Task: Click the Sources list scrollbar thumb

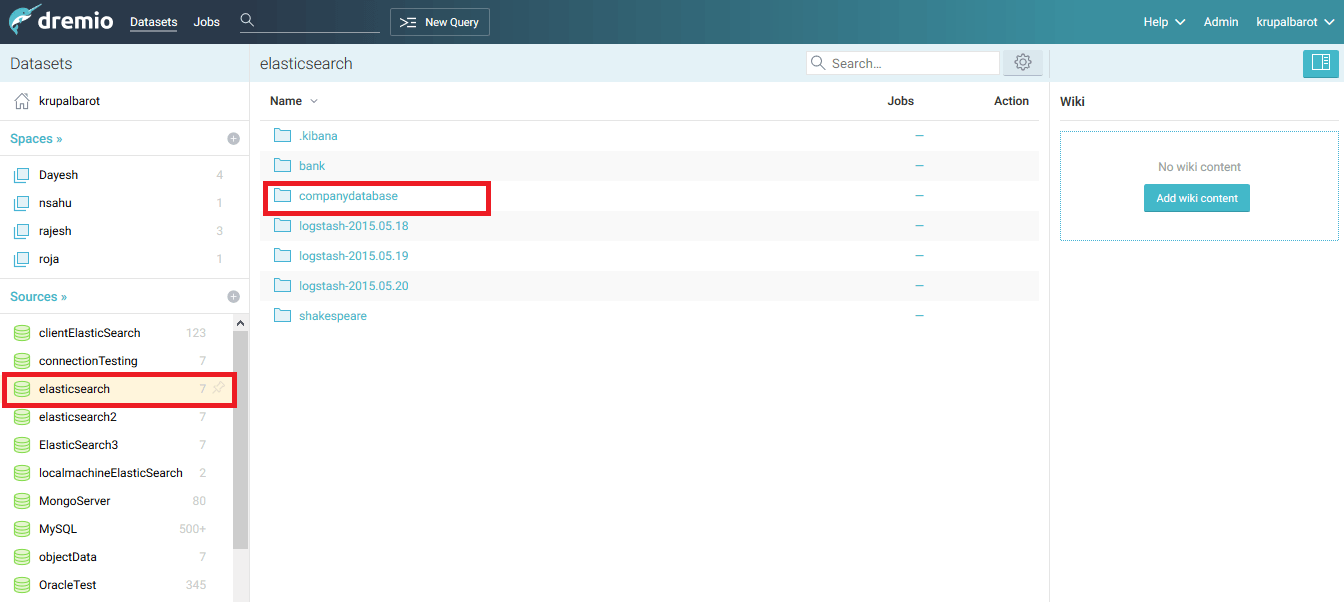Action: tap(240, 440)
